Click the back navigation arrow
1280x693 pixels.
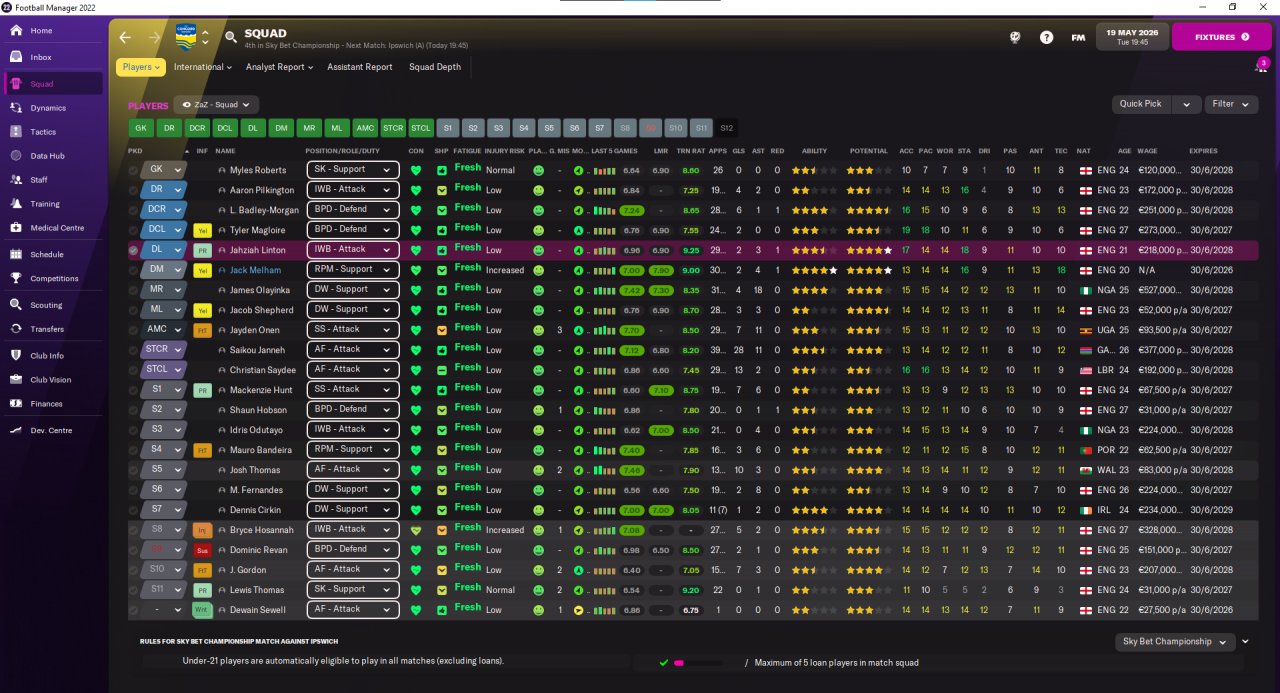point(125,37)
